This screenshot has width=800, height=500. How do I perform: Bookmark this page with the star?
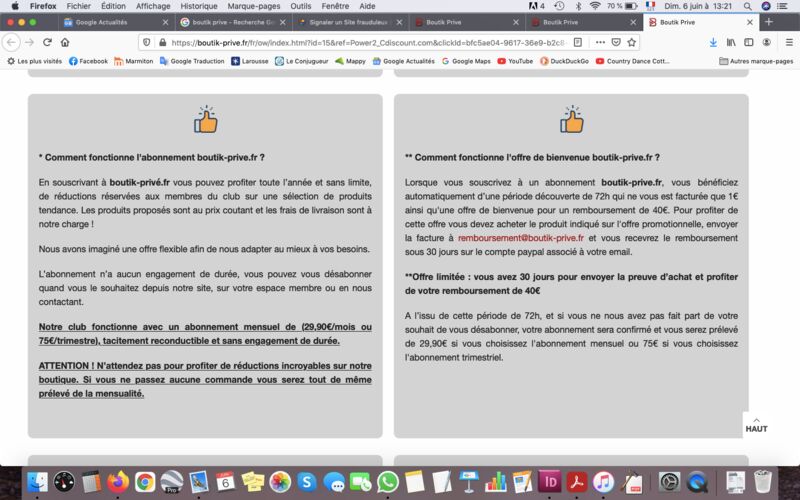pyautogui.click(x=632, y=42)
